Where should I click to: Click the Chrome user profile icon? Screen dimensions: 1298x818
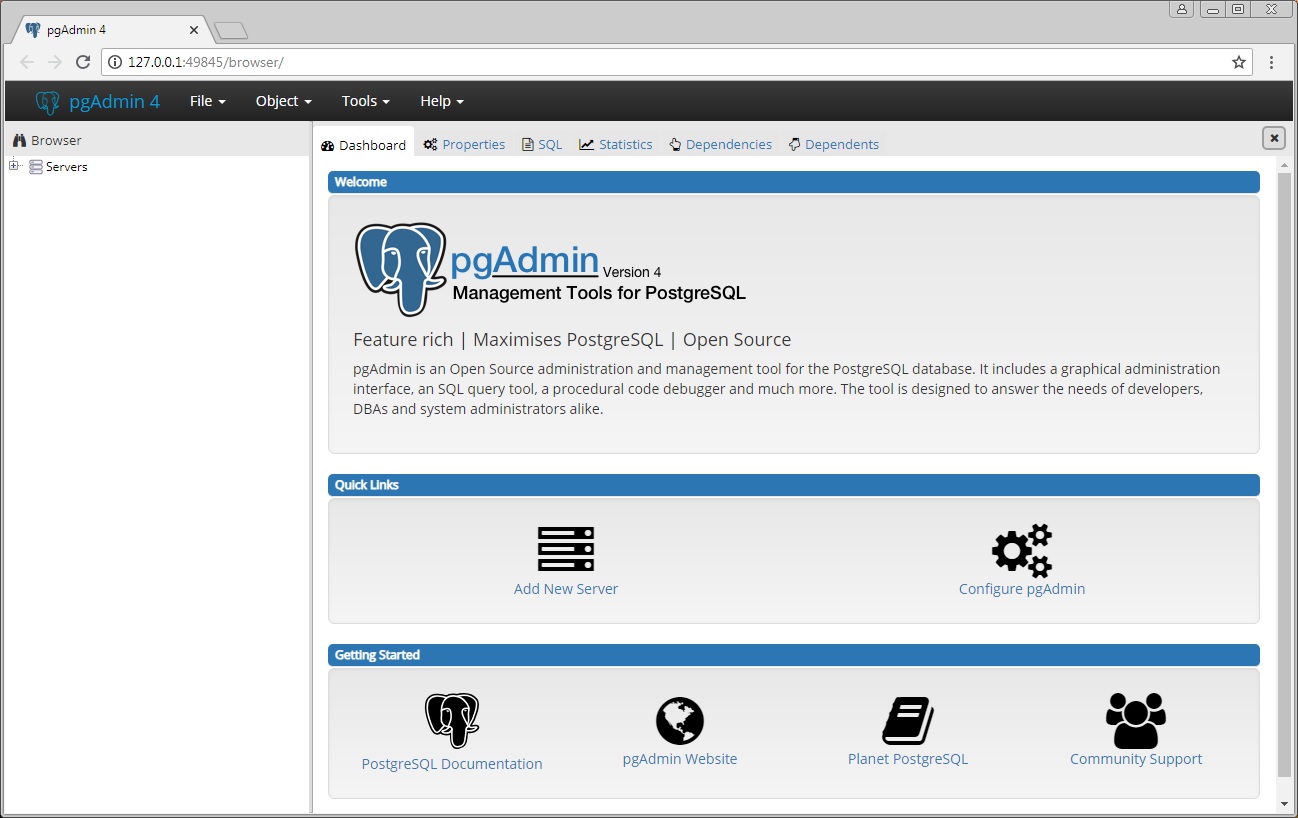tap(1182, 9)
